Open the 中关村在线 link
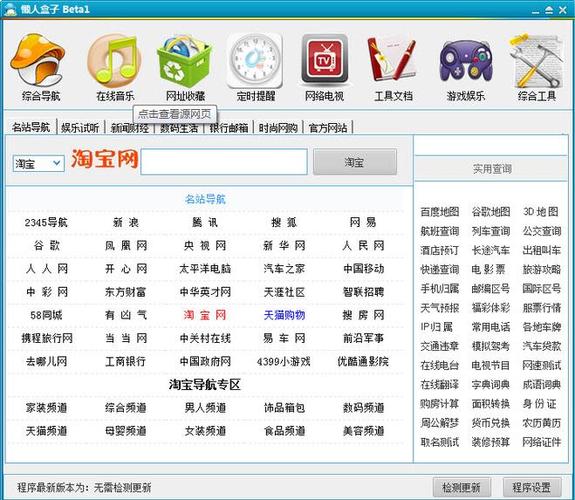The width and height of the screenshot is (575, 500). click(205, 338)
